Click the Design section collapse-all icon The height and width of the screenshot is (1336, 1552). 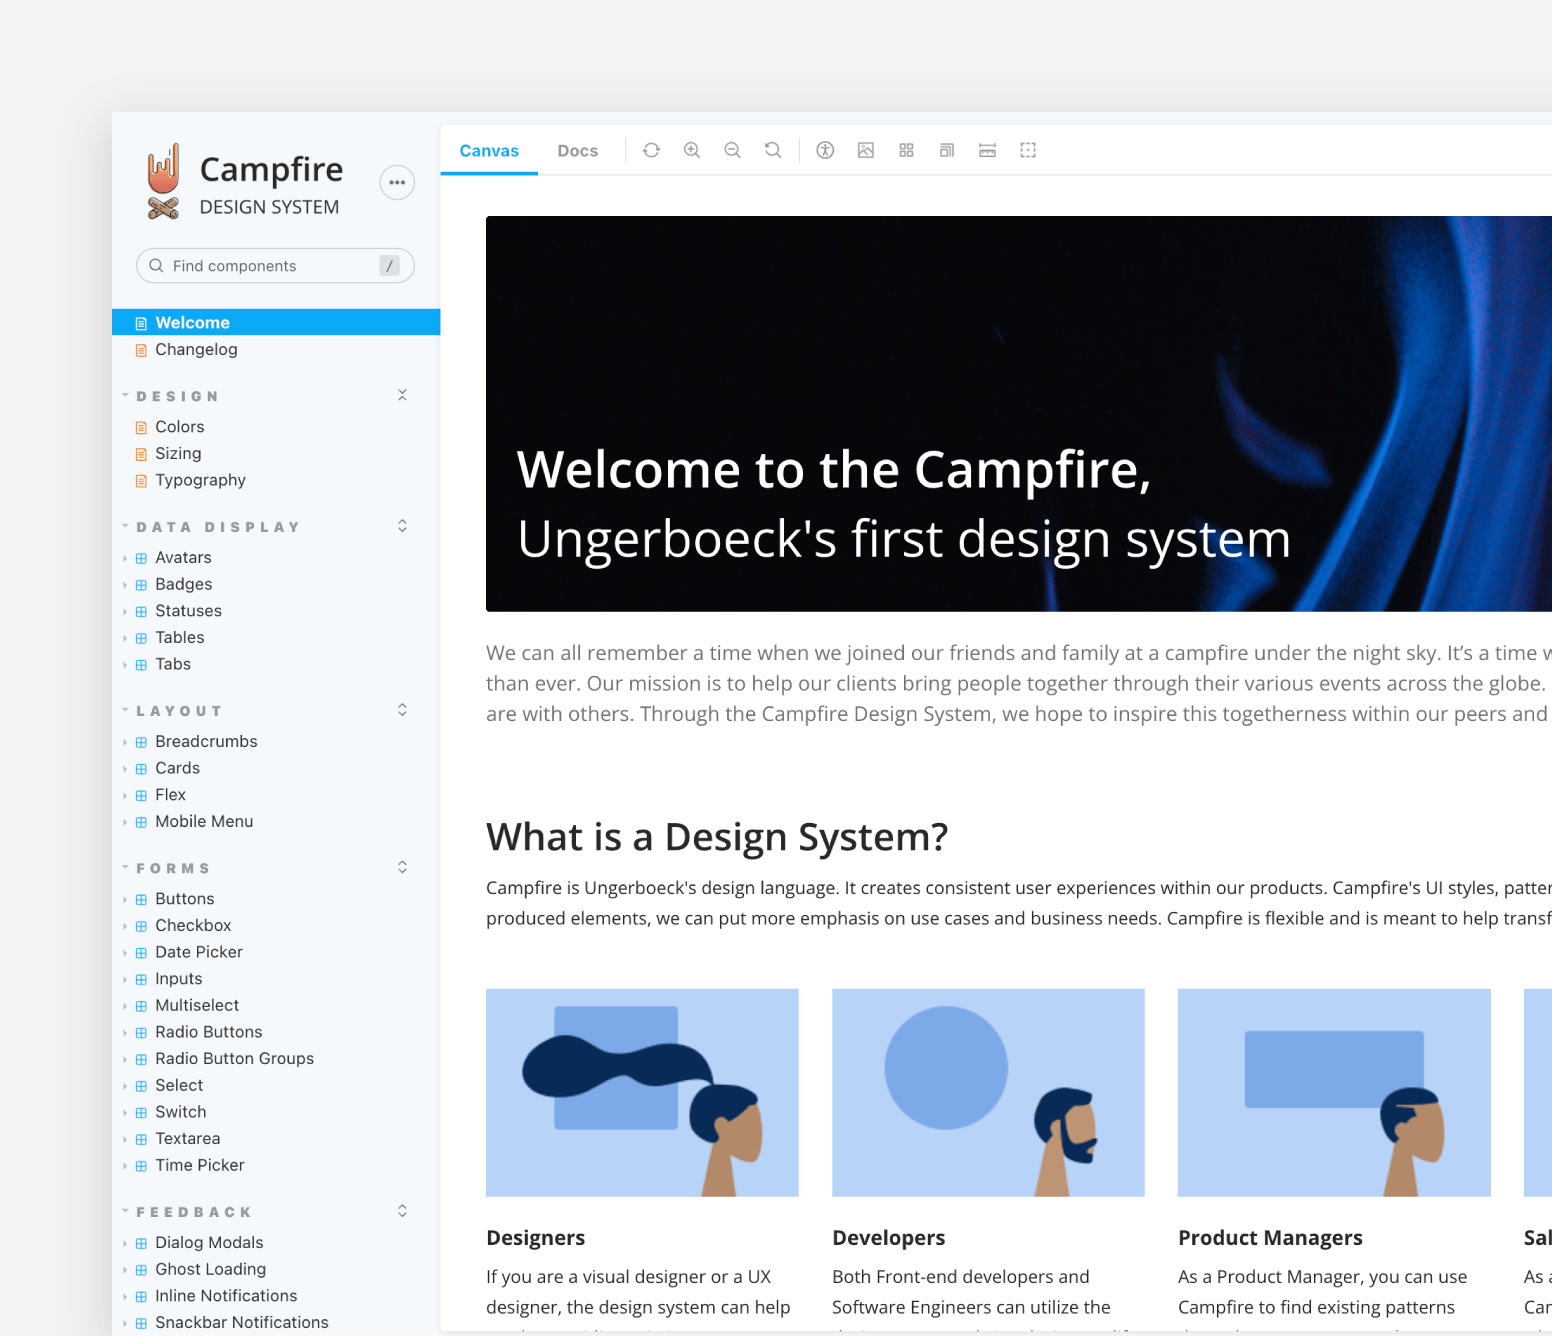coord(402,395)
